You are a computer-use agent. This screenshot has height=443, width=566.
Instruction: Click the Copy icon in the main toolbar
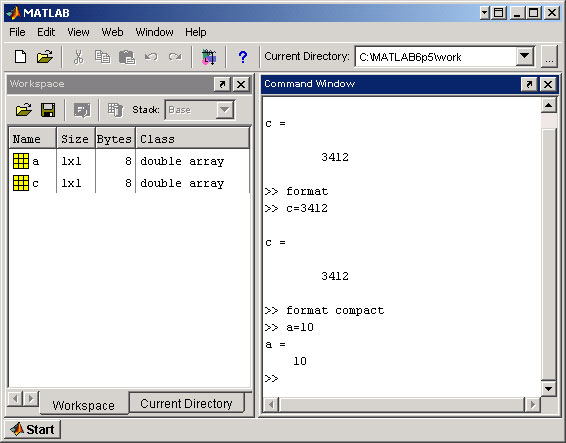(103, 57)
